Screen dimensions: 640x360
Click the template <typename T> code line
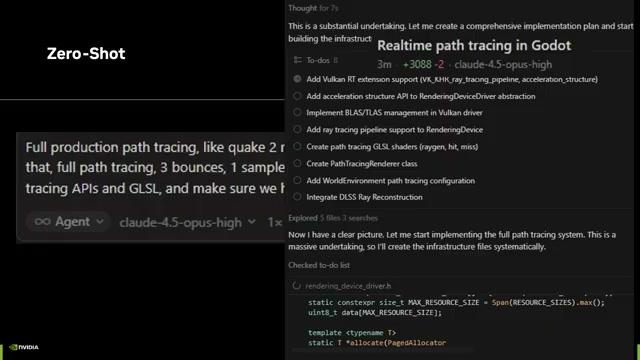352,333
